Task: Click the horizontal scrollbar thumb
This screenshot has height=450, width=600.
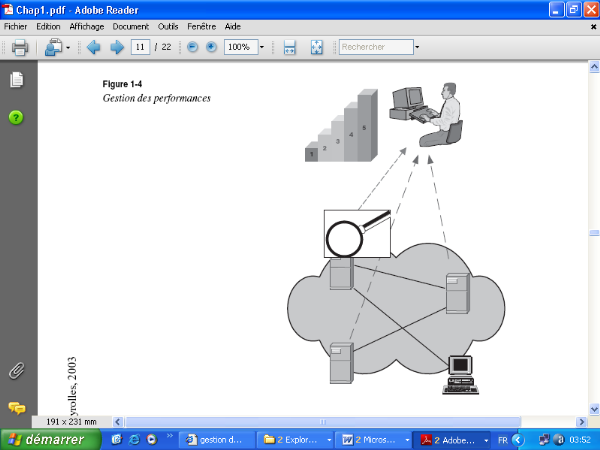Action: [x=323, y=422]
